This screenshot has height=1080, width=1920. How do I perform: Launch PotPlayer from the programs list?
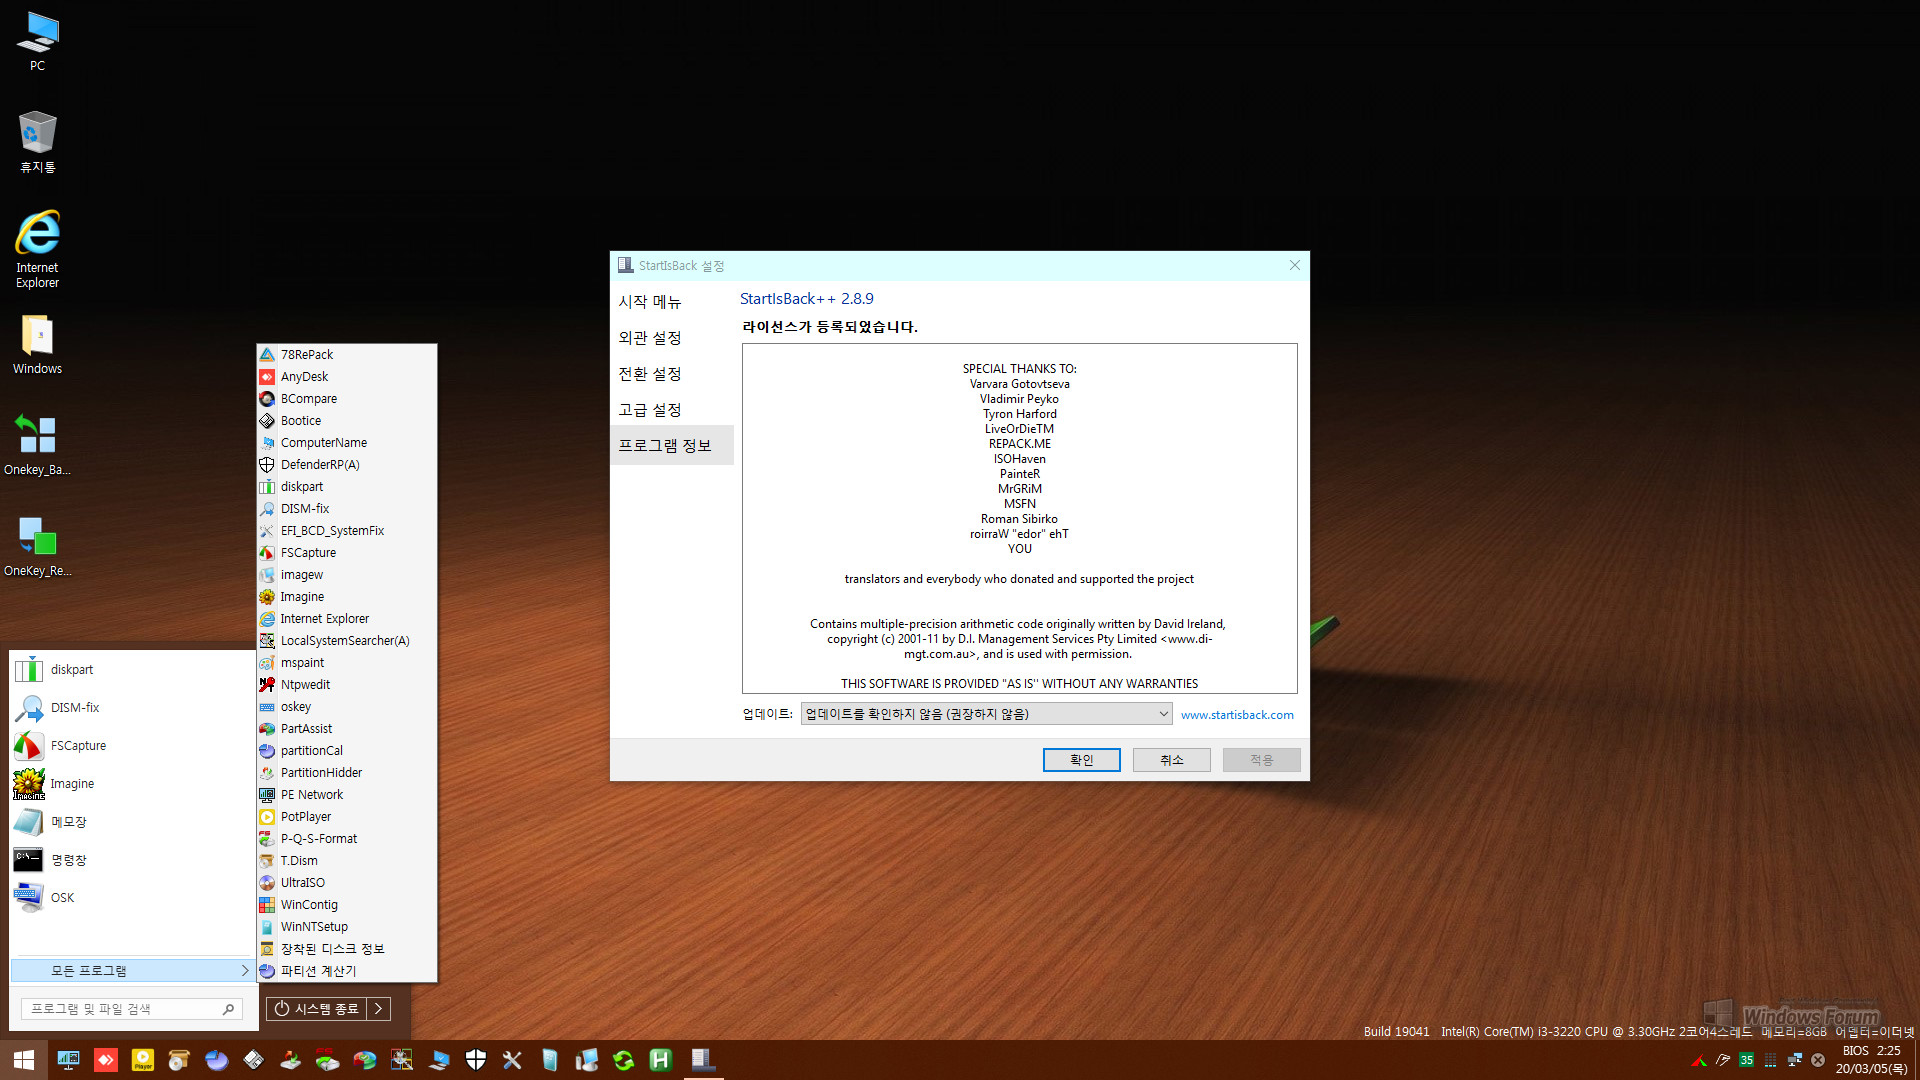pyautogui.click(x=346, y=817)
